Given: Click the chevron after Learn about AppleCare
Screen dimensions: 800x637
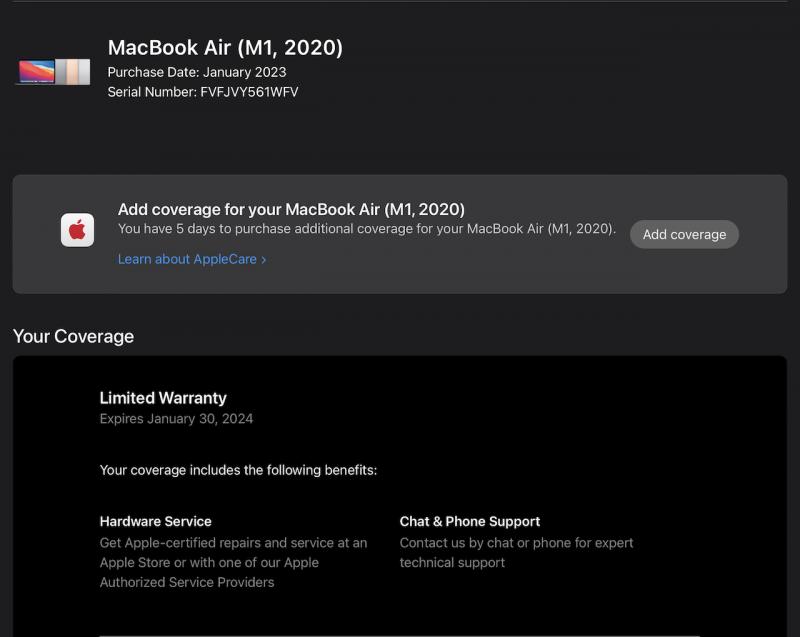Looking at the screenshot, I should click(x=264, y=260).
